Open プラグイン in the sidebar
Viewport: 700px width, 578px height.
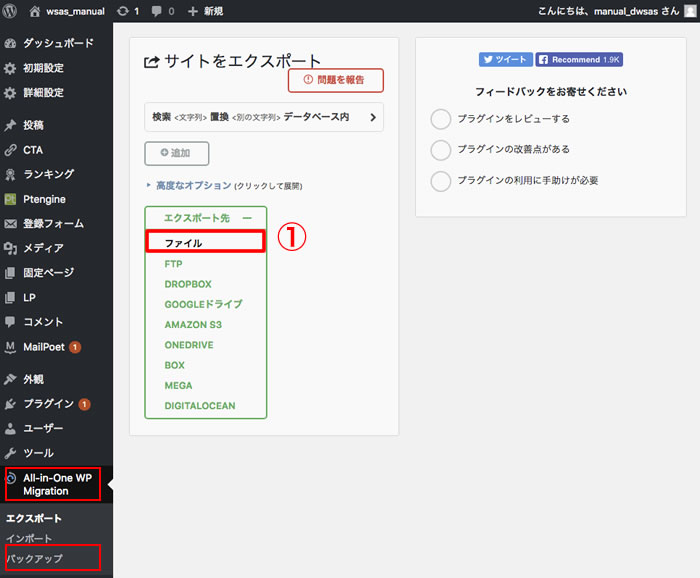(x=48, y=404)
